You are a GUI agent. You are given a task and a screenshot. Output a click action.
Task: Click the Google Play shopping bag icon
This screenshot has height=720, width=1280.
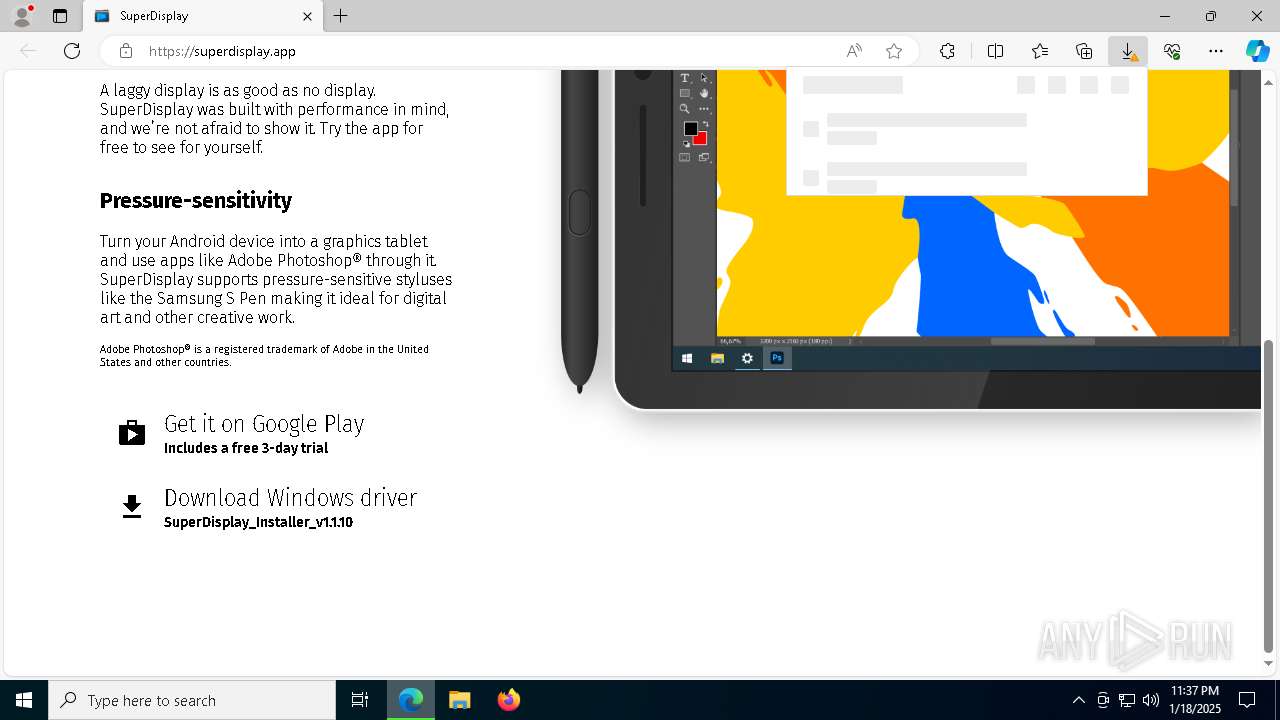point(132,432)
